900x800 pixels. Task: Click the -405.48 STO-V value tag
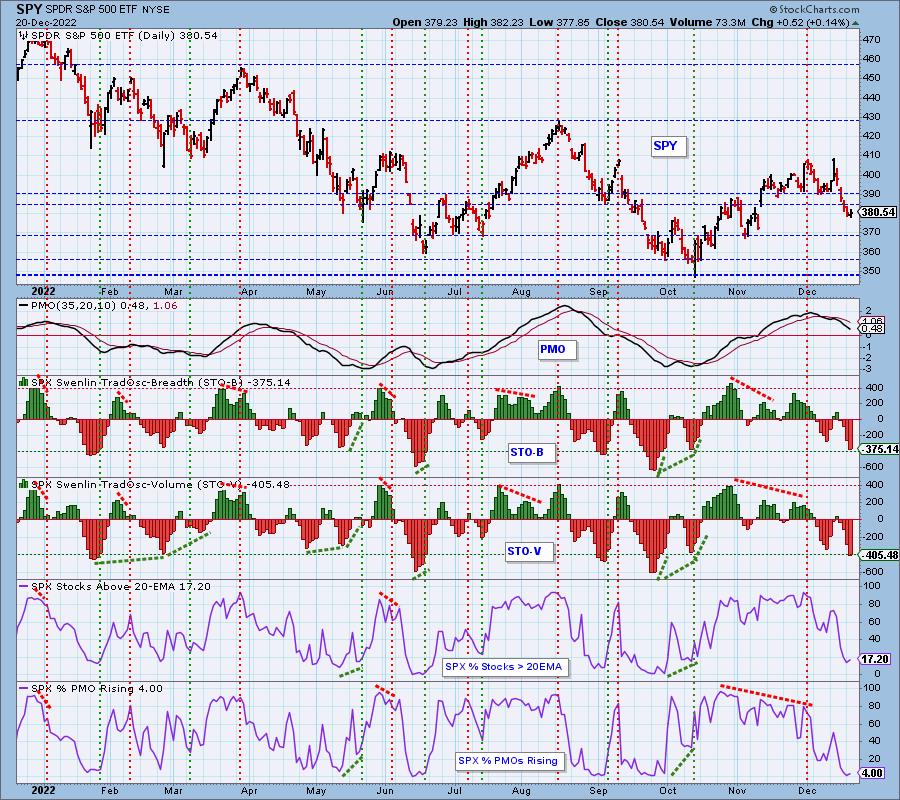tap(879, 555)
